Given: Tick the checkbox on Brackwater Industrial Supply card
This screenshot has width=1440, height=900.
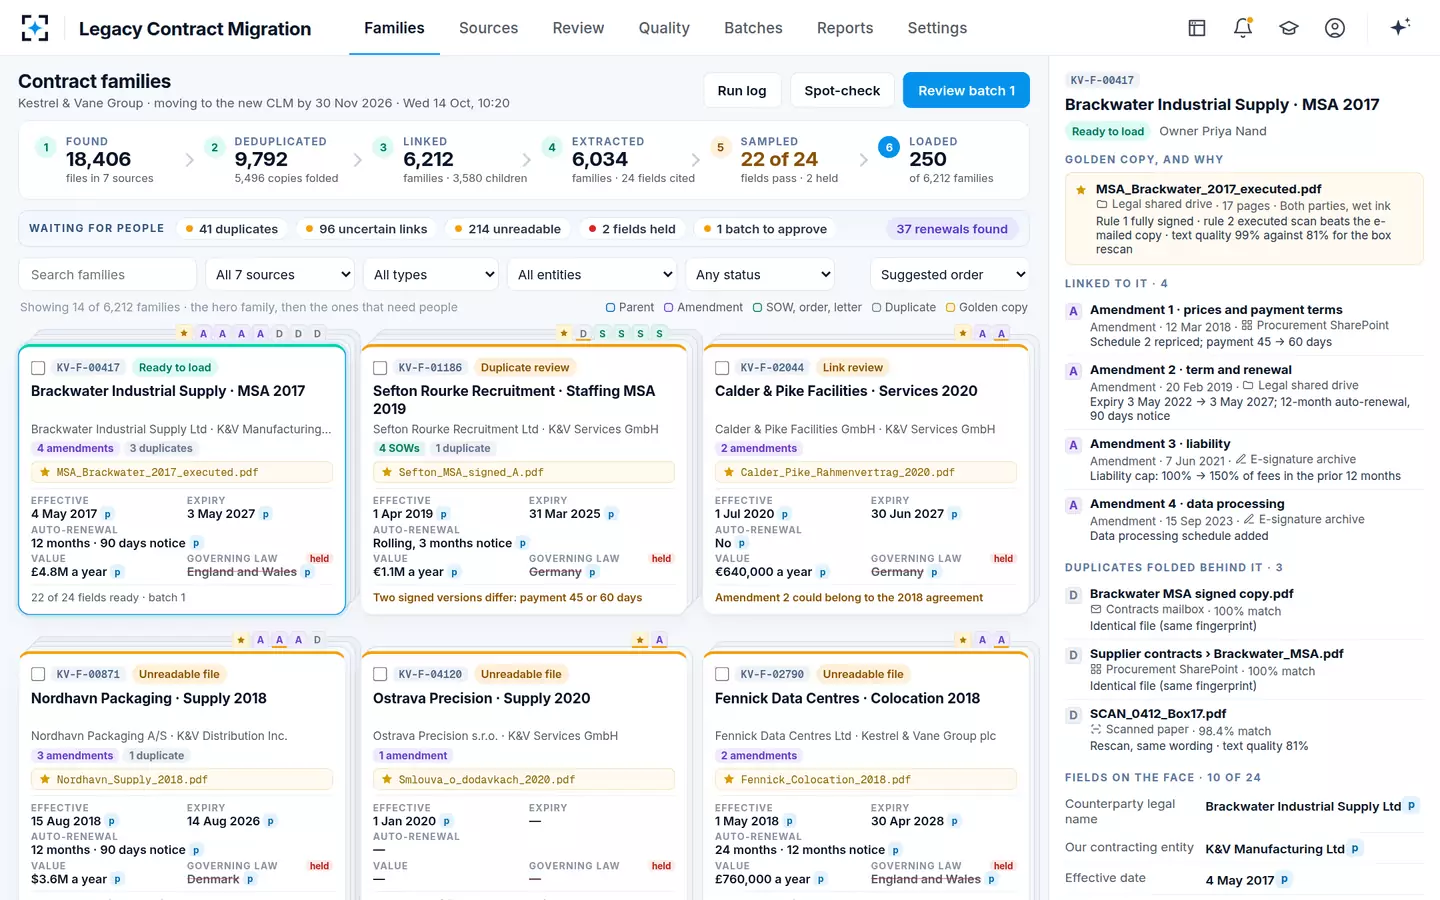Looking at the screenshot, I should tap(38, 368).
